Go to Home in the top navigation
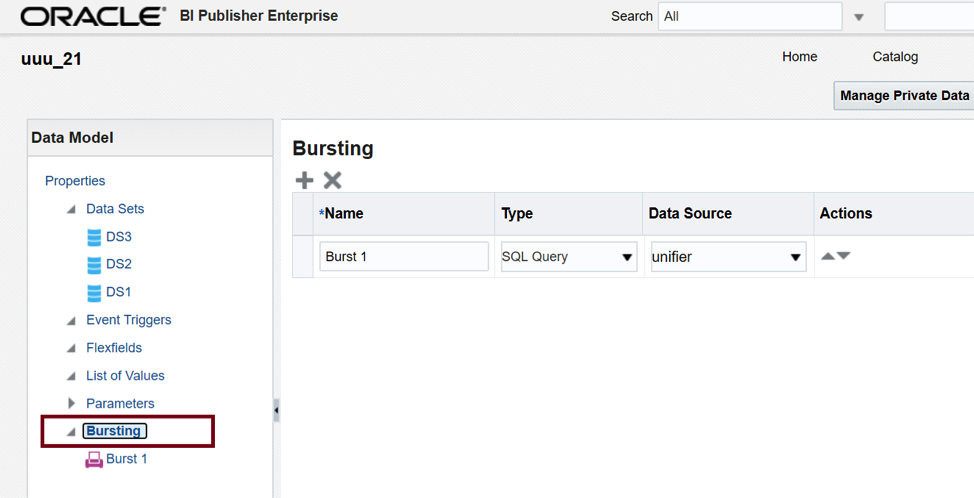This screenshot has width=974, height=498. coord(799,57)
